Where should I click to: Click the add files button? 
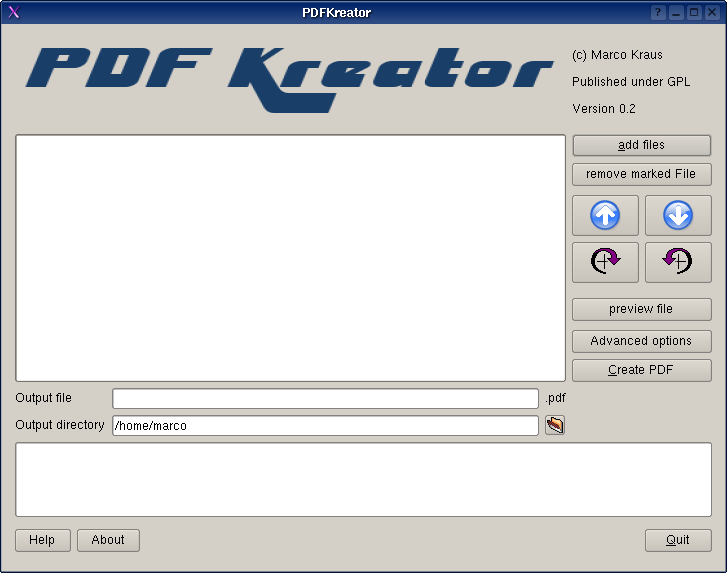[x=642, y=145]
